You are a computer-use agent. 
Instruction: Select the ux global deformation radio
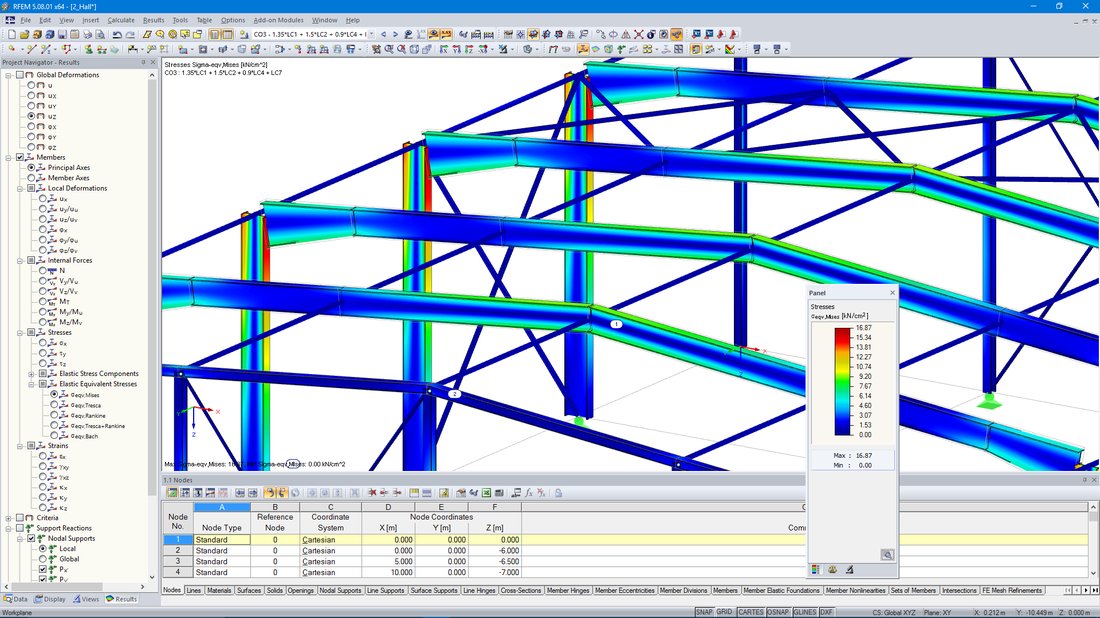[x=31, y=95]
